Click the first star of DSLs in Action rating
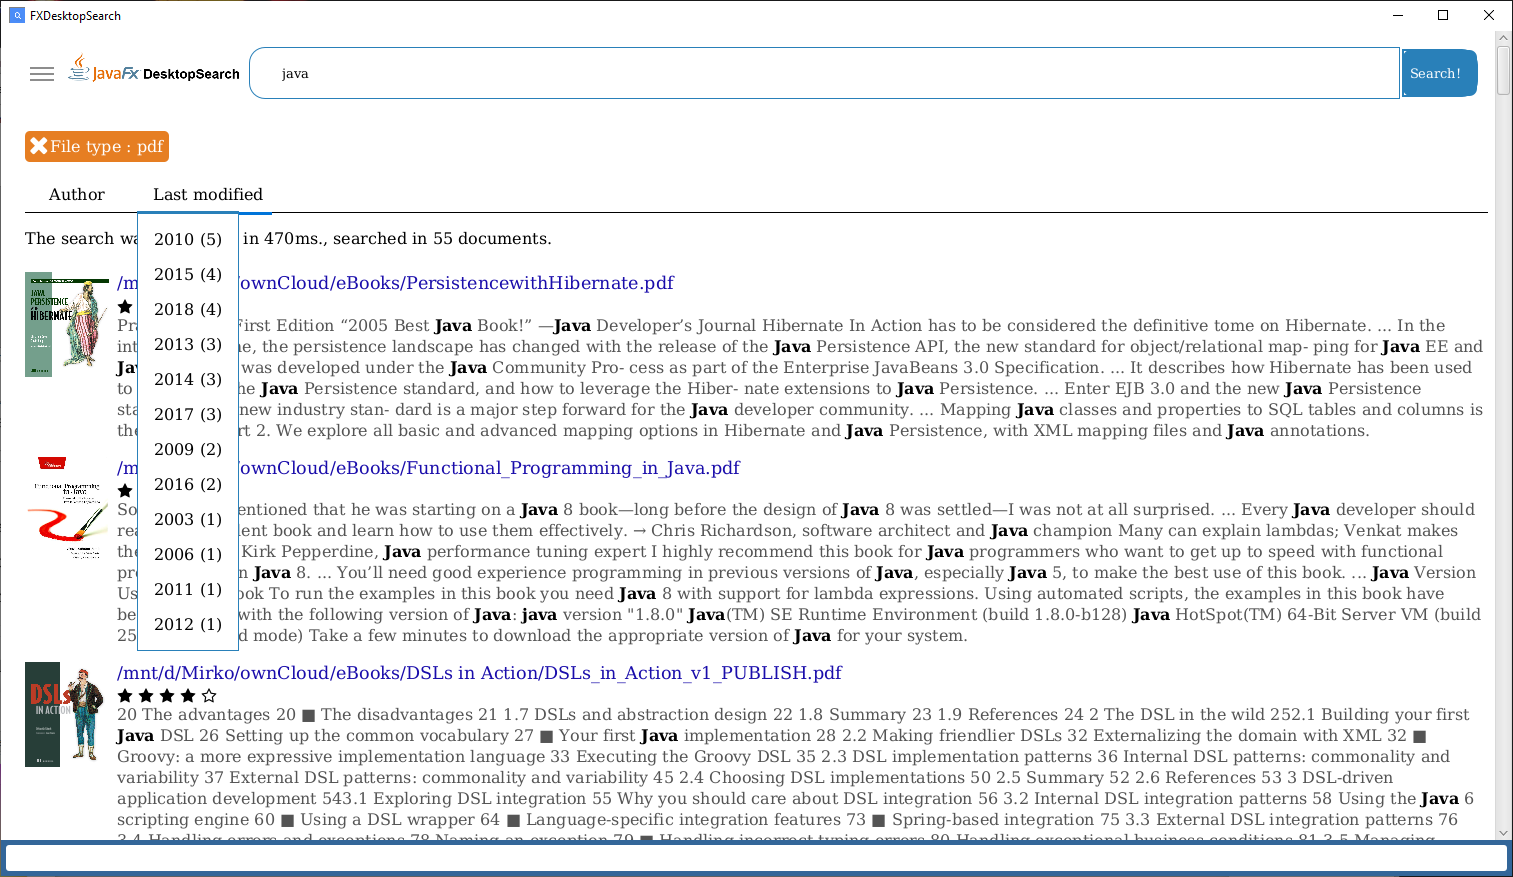The width and height of the screenshot is (1513, 877). (x=125, y=695)
